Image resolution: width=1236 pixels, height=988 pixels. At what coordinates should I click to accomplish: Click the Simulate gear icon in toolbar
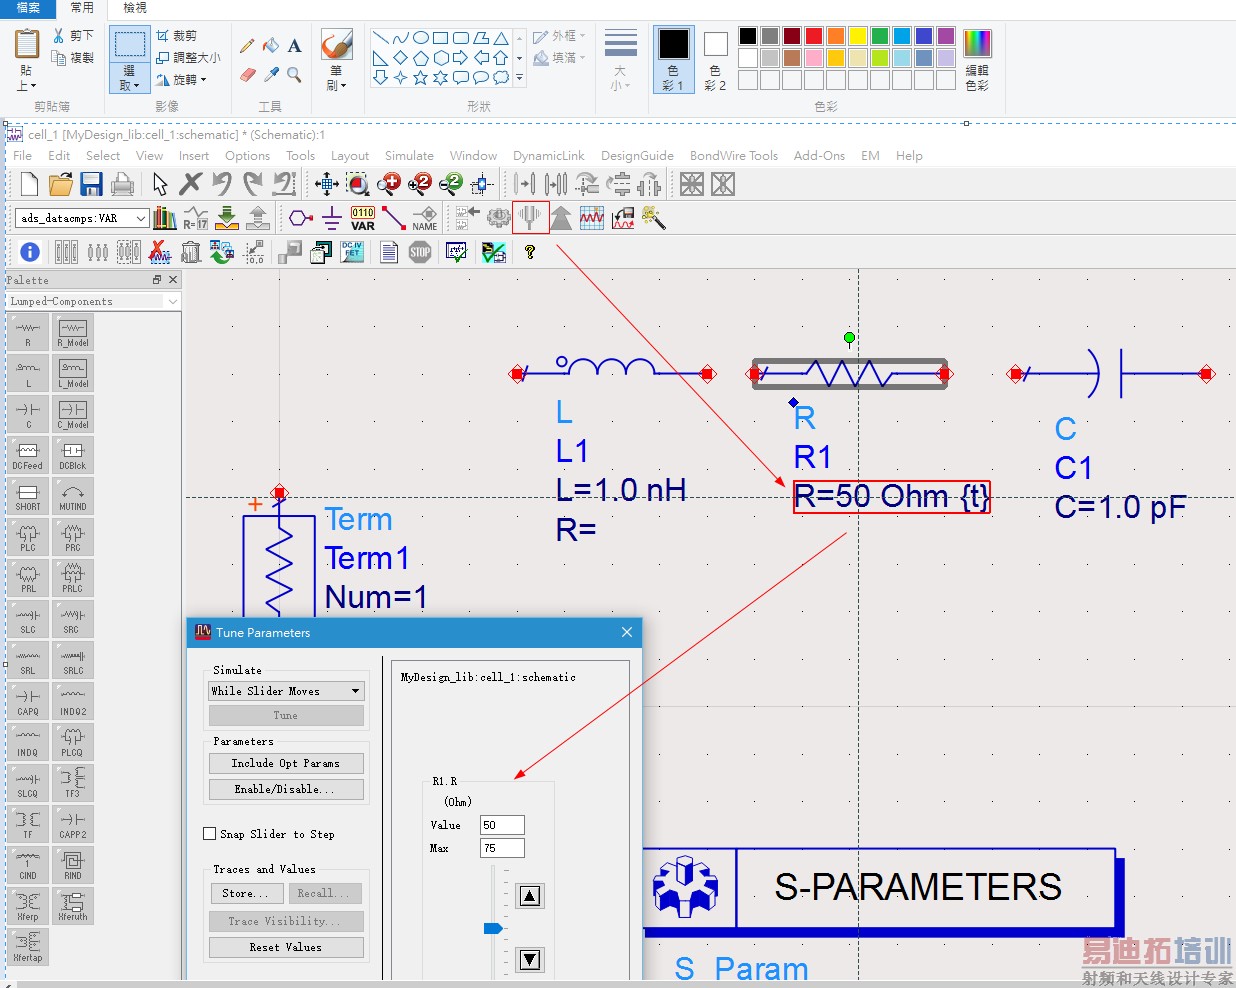pos(498,217)
